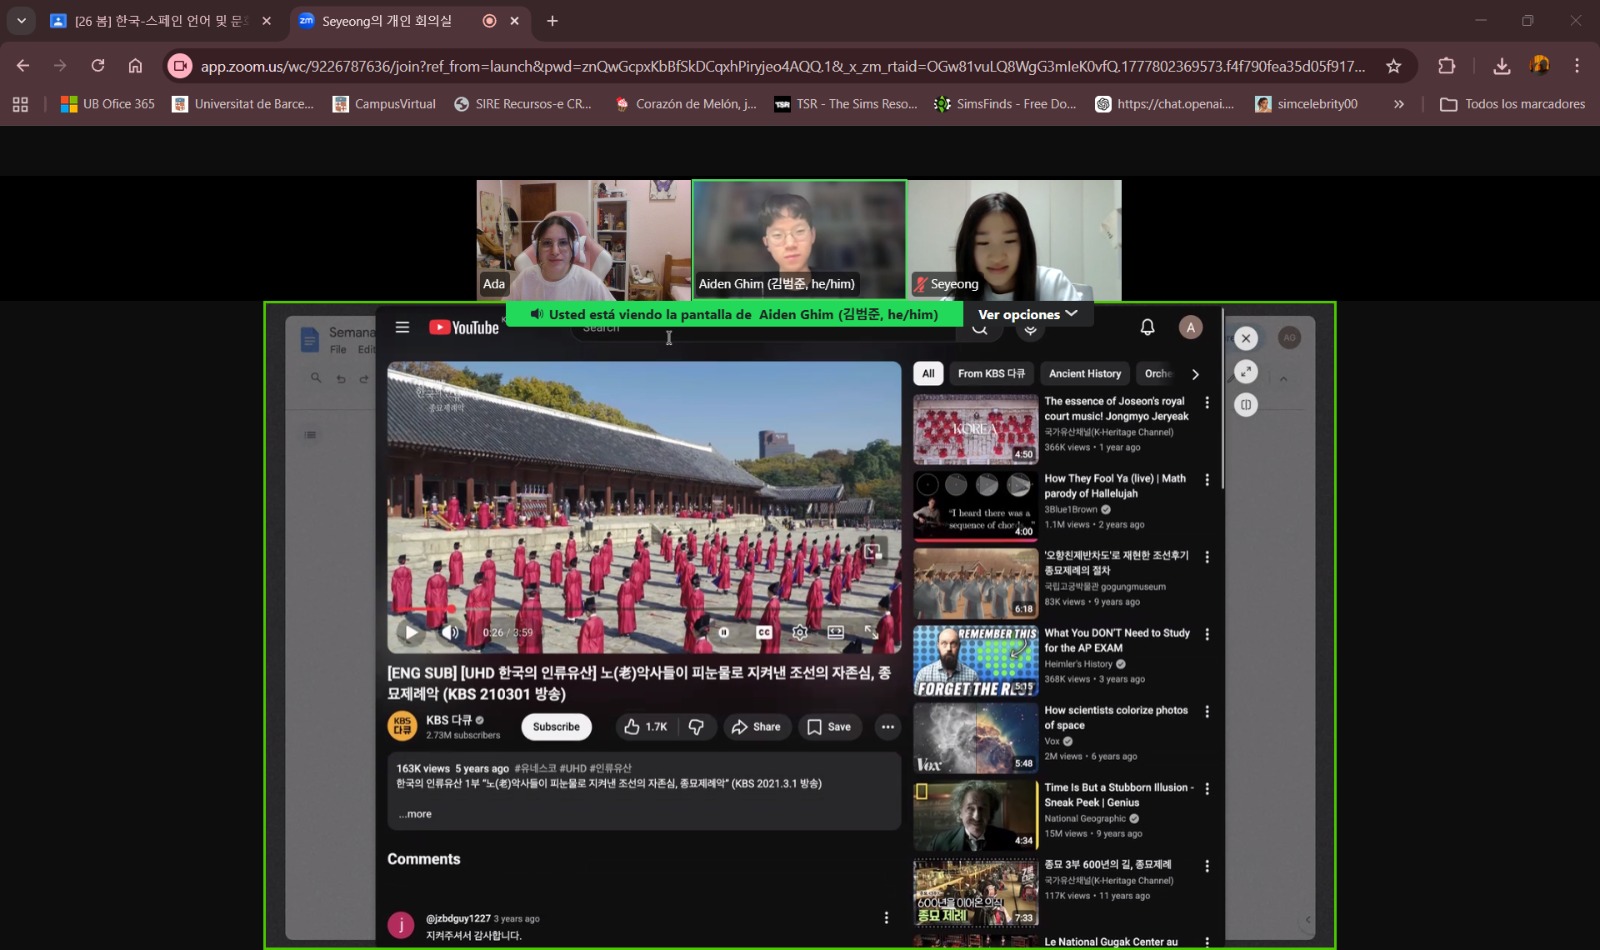The image size is (1600, 950).
Task: Open a new browser tab
Action: (x=552, y=21)
